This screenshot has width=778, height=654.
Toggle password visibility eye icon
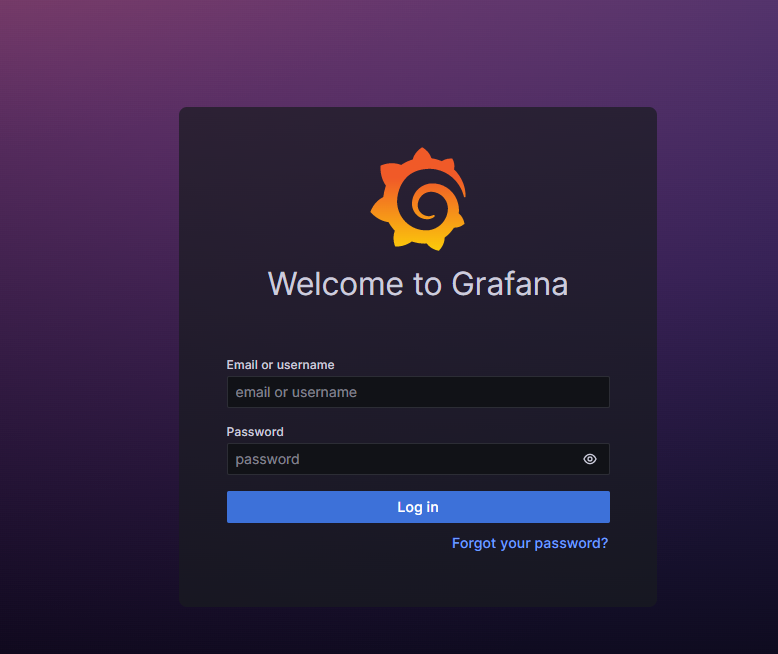click(589, 459)
